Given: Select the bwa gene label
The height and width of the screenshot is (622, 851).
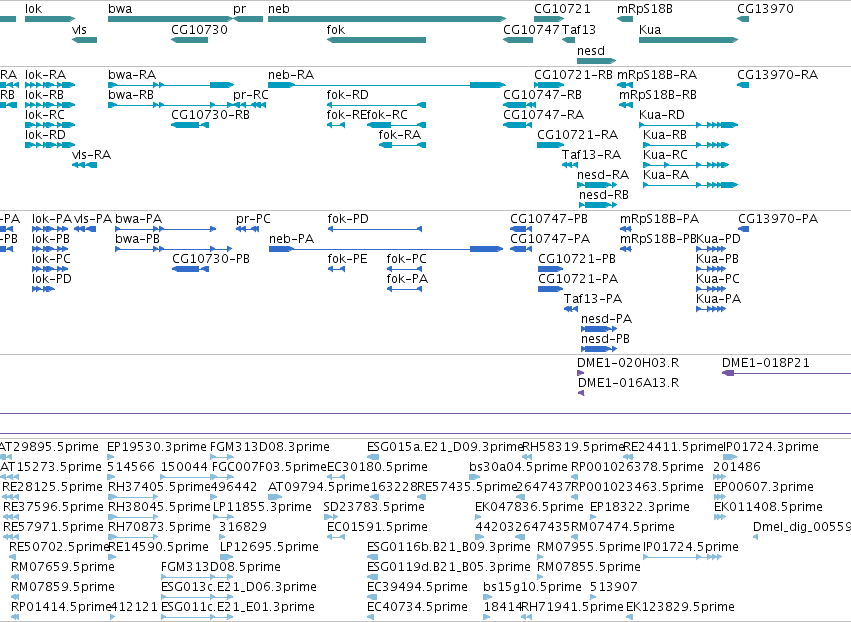Looking at the screenshot, I should pyautogui.click(x=120, y=9).
